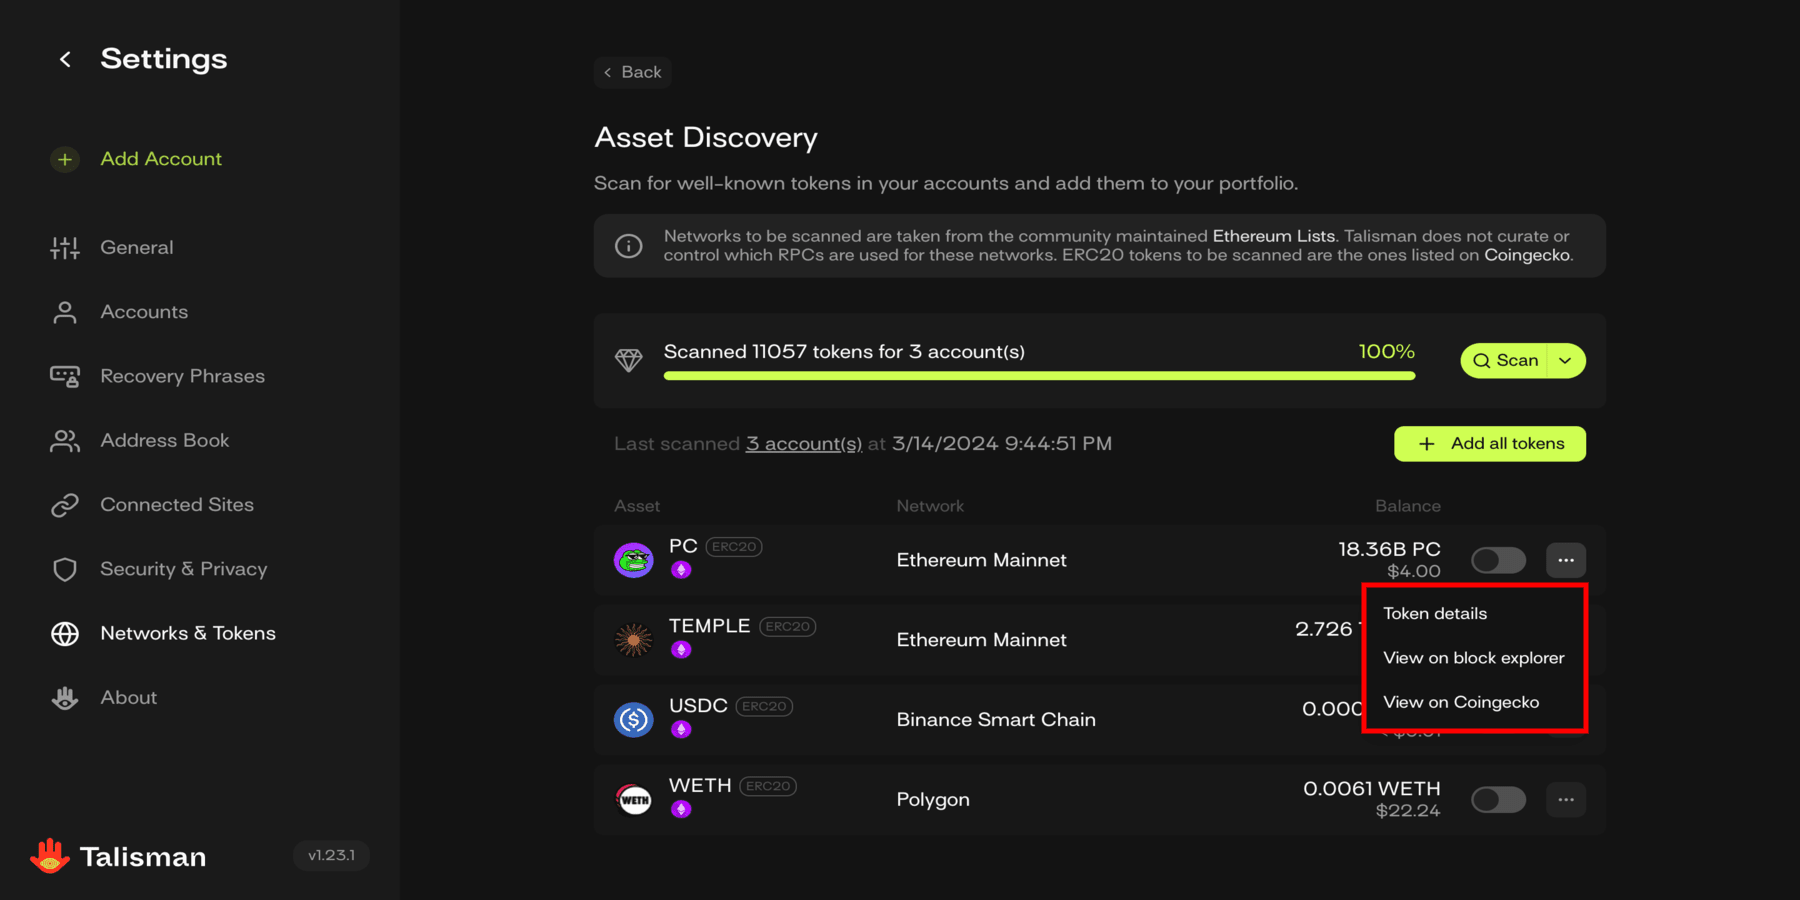This screenshot has height=900, width=1800.
Task: Enable the PC token toggle
Action: click(x=1498, y=560)
